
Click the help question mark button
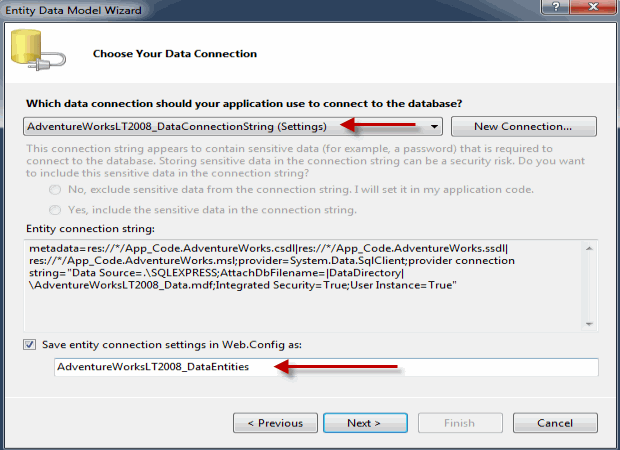pyautogui.click(x=555, y=7)
